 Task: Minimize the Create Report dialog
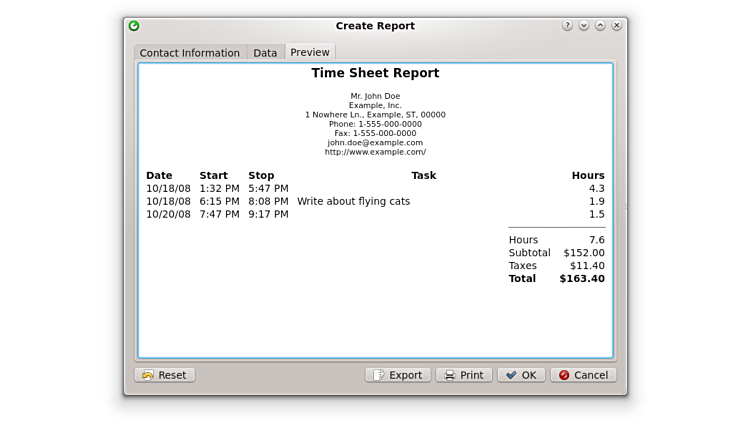[x=584, y=26]
